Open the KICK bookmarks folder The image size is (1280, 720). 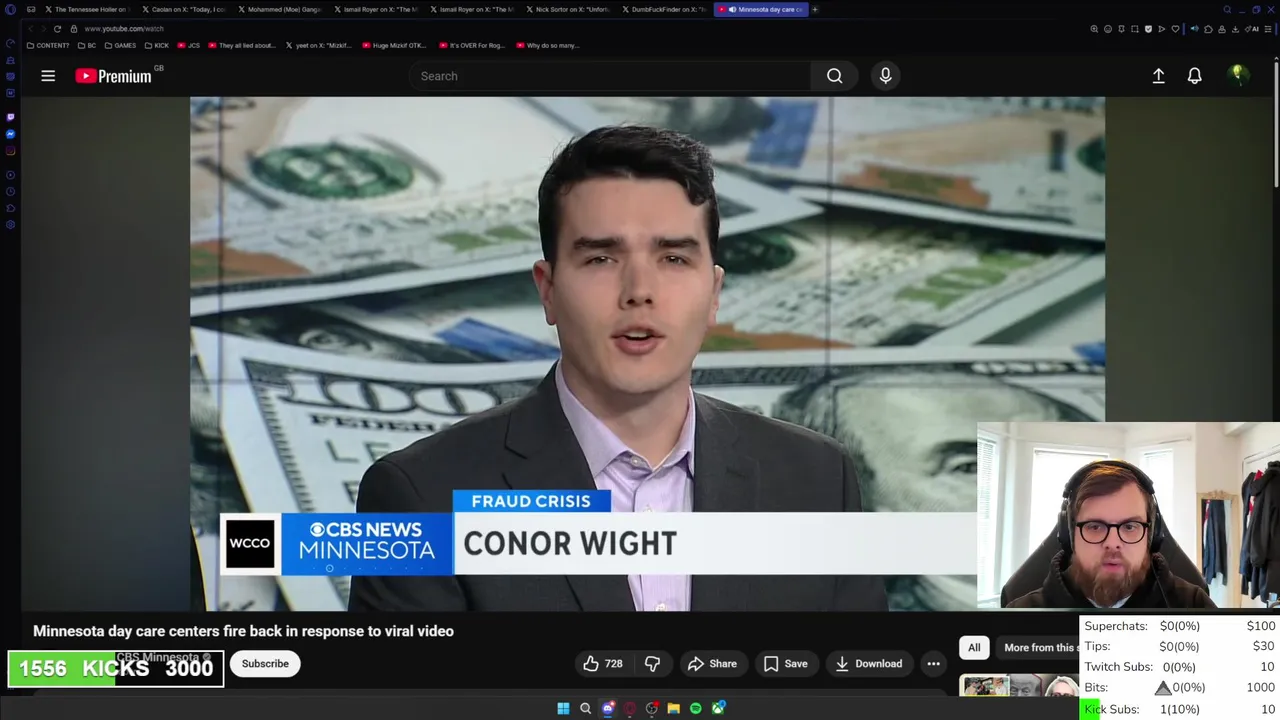coord(157,45)
